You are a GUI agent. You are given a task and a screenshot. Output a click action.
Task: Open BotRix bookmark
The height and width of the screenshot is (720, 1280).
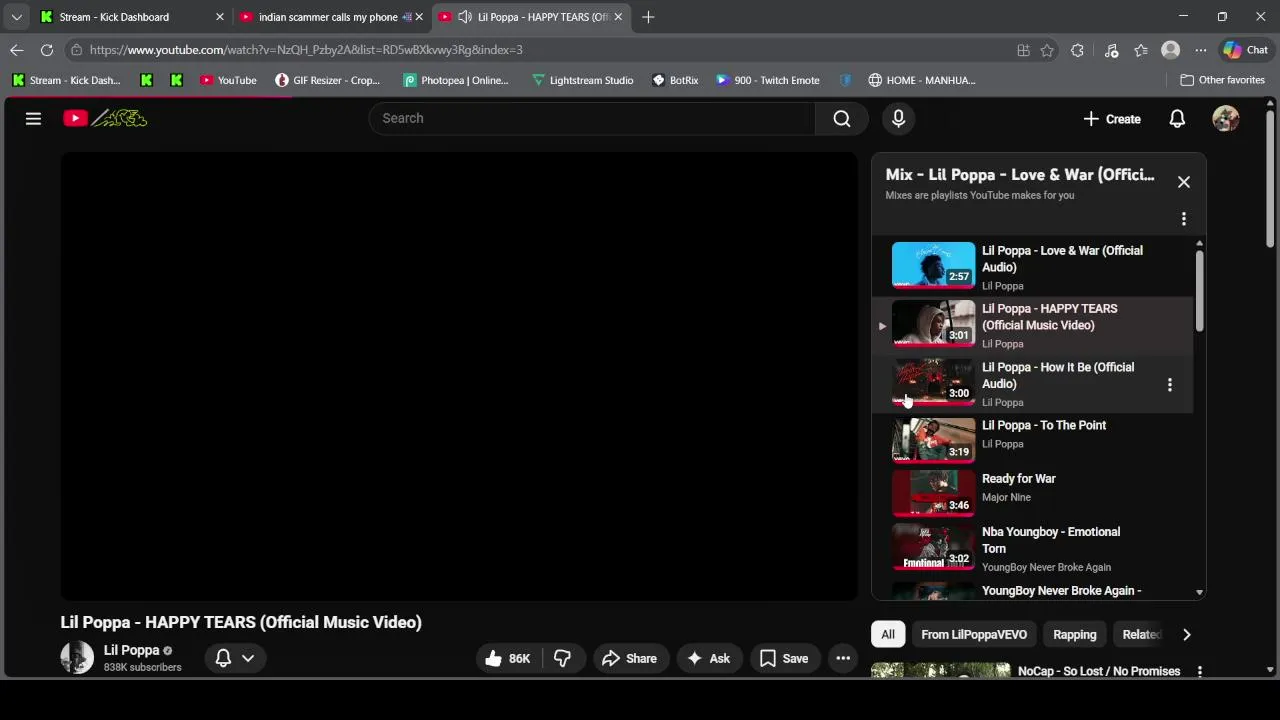click(x=676, y=80)
